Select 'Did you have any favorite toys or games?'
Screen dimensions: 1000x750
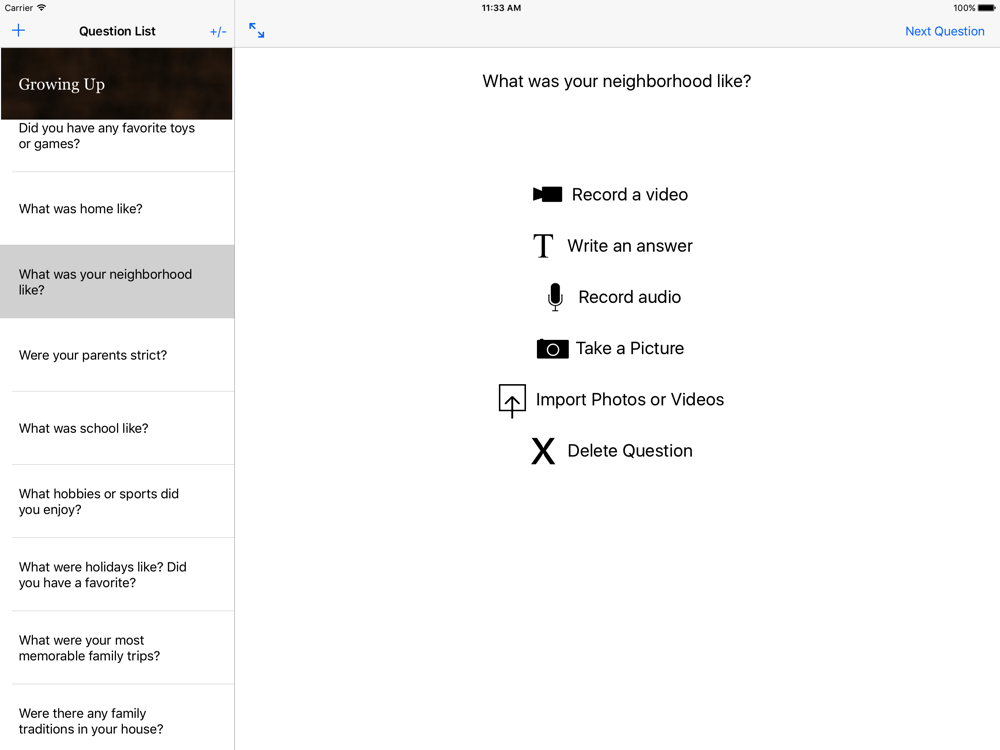pyautogui.click(x=117, y=145)
